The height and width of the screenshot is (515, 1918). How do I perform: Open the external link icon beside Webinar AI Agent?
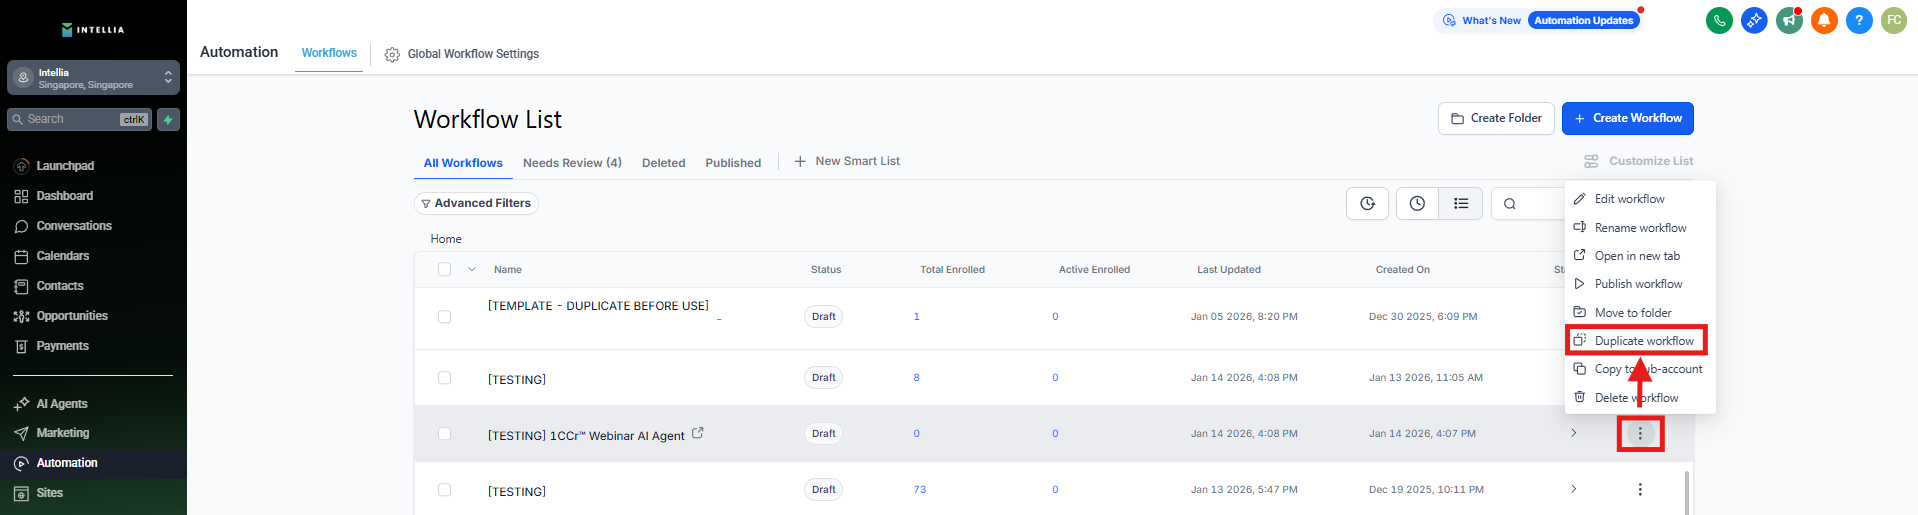pos(698,433)
